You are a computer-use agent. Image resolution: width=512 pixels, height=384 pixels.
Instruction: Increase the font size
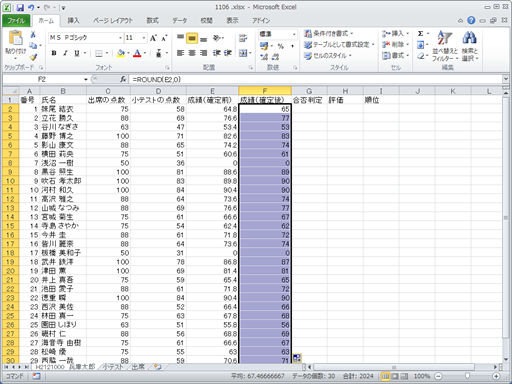[x=153, y=38]
